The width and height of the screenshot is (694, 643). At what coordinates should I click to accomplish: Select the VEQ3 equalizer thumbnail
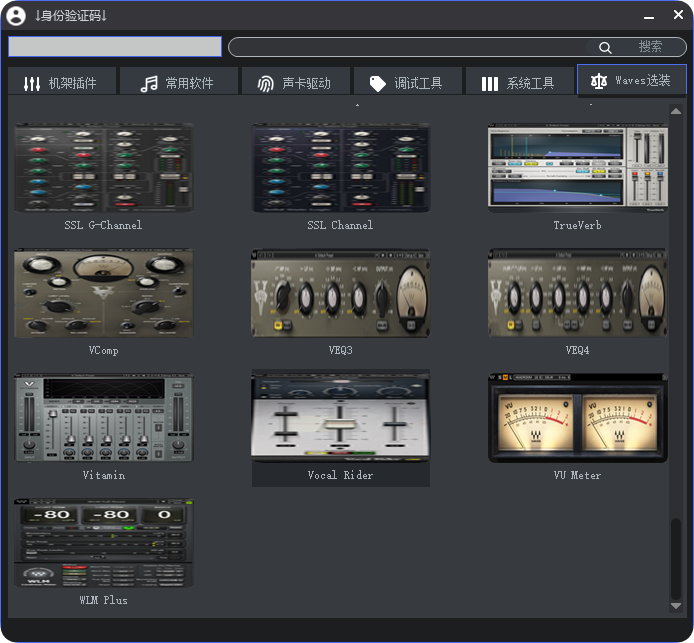tap(340, 293)
